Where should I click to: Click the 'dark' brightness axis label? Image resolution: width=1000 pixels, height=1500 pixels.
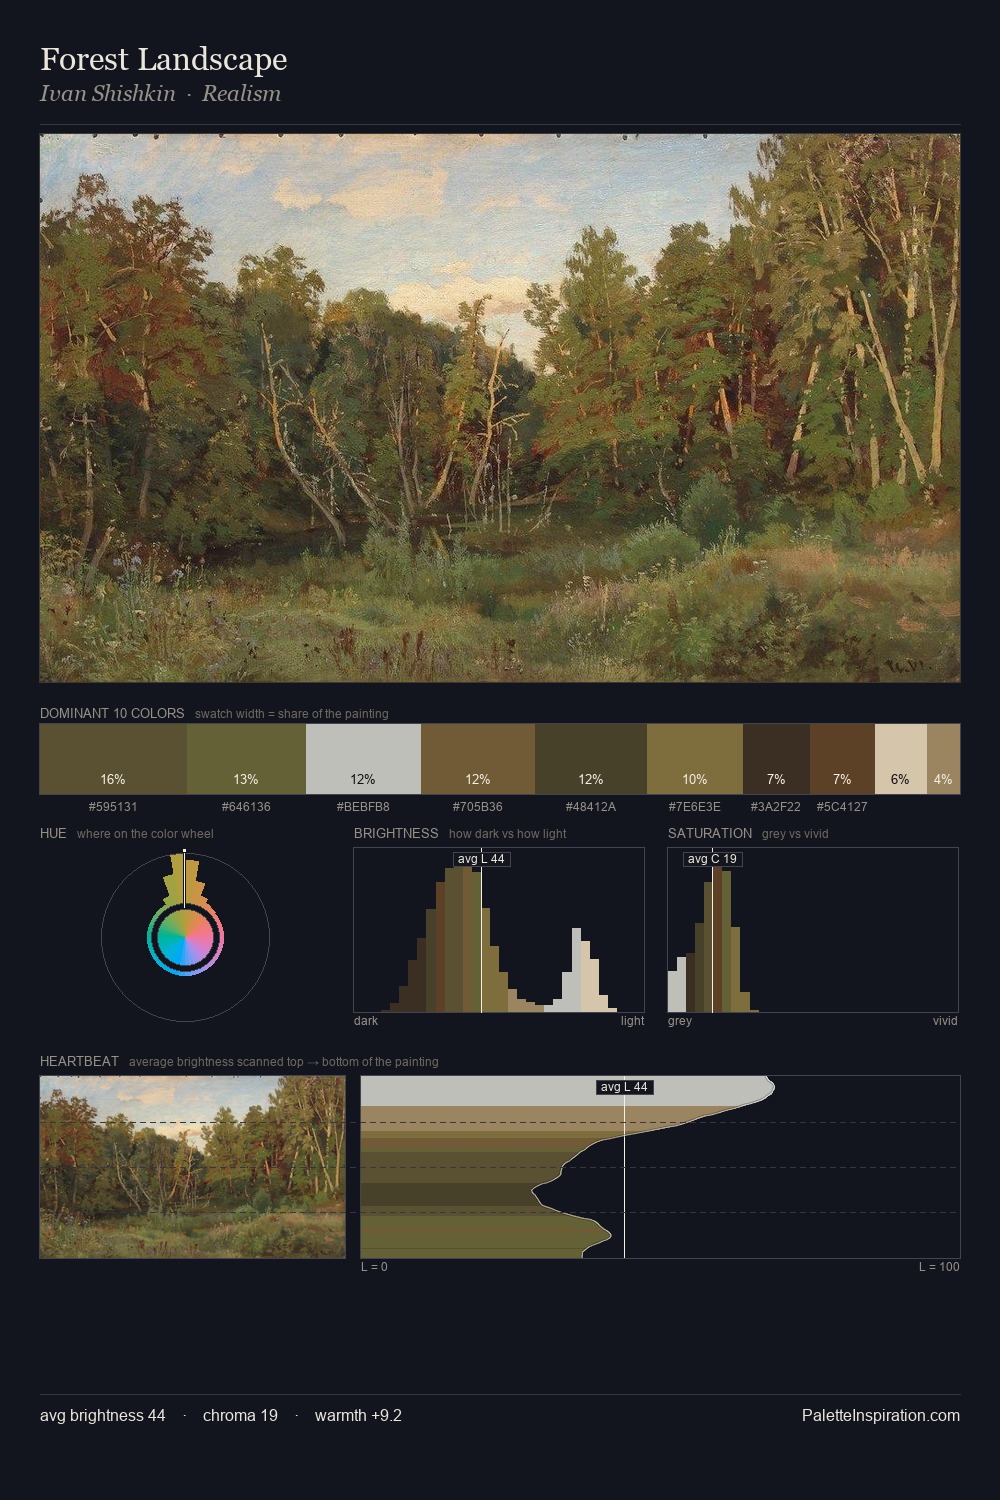point(366,1021)
